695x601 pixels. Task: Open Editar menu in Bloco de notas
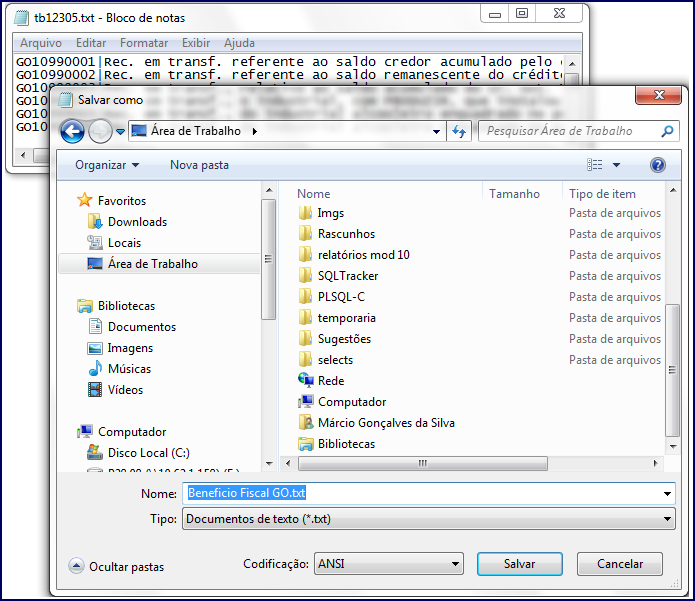[91, 43]
